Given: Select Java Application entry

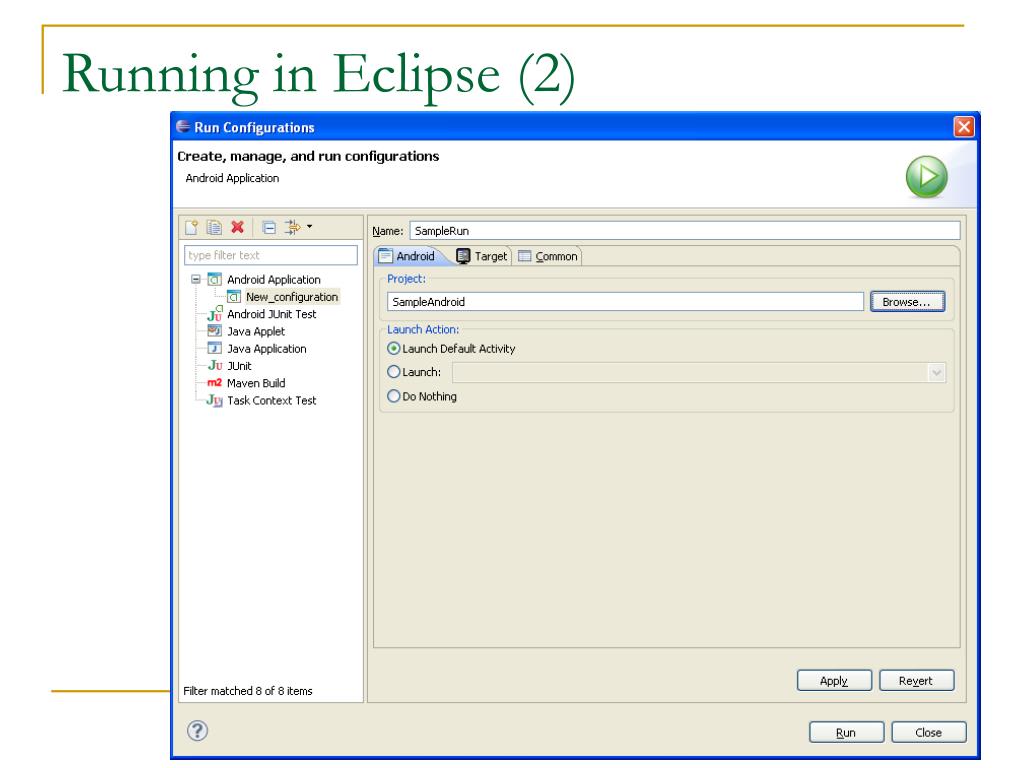Looking at the screenshot, I should pos(266,349).
